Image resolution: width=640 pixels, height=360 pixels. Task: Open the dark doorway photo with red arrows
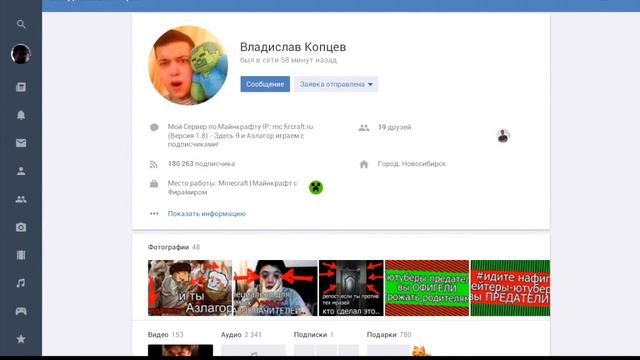point(351,288)
